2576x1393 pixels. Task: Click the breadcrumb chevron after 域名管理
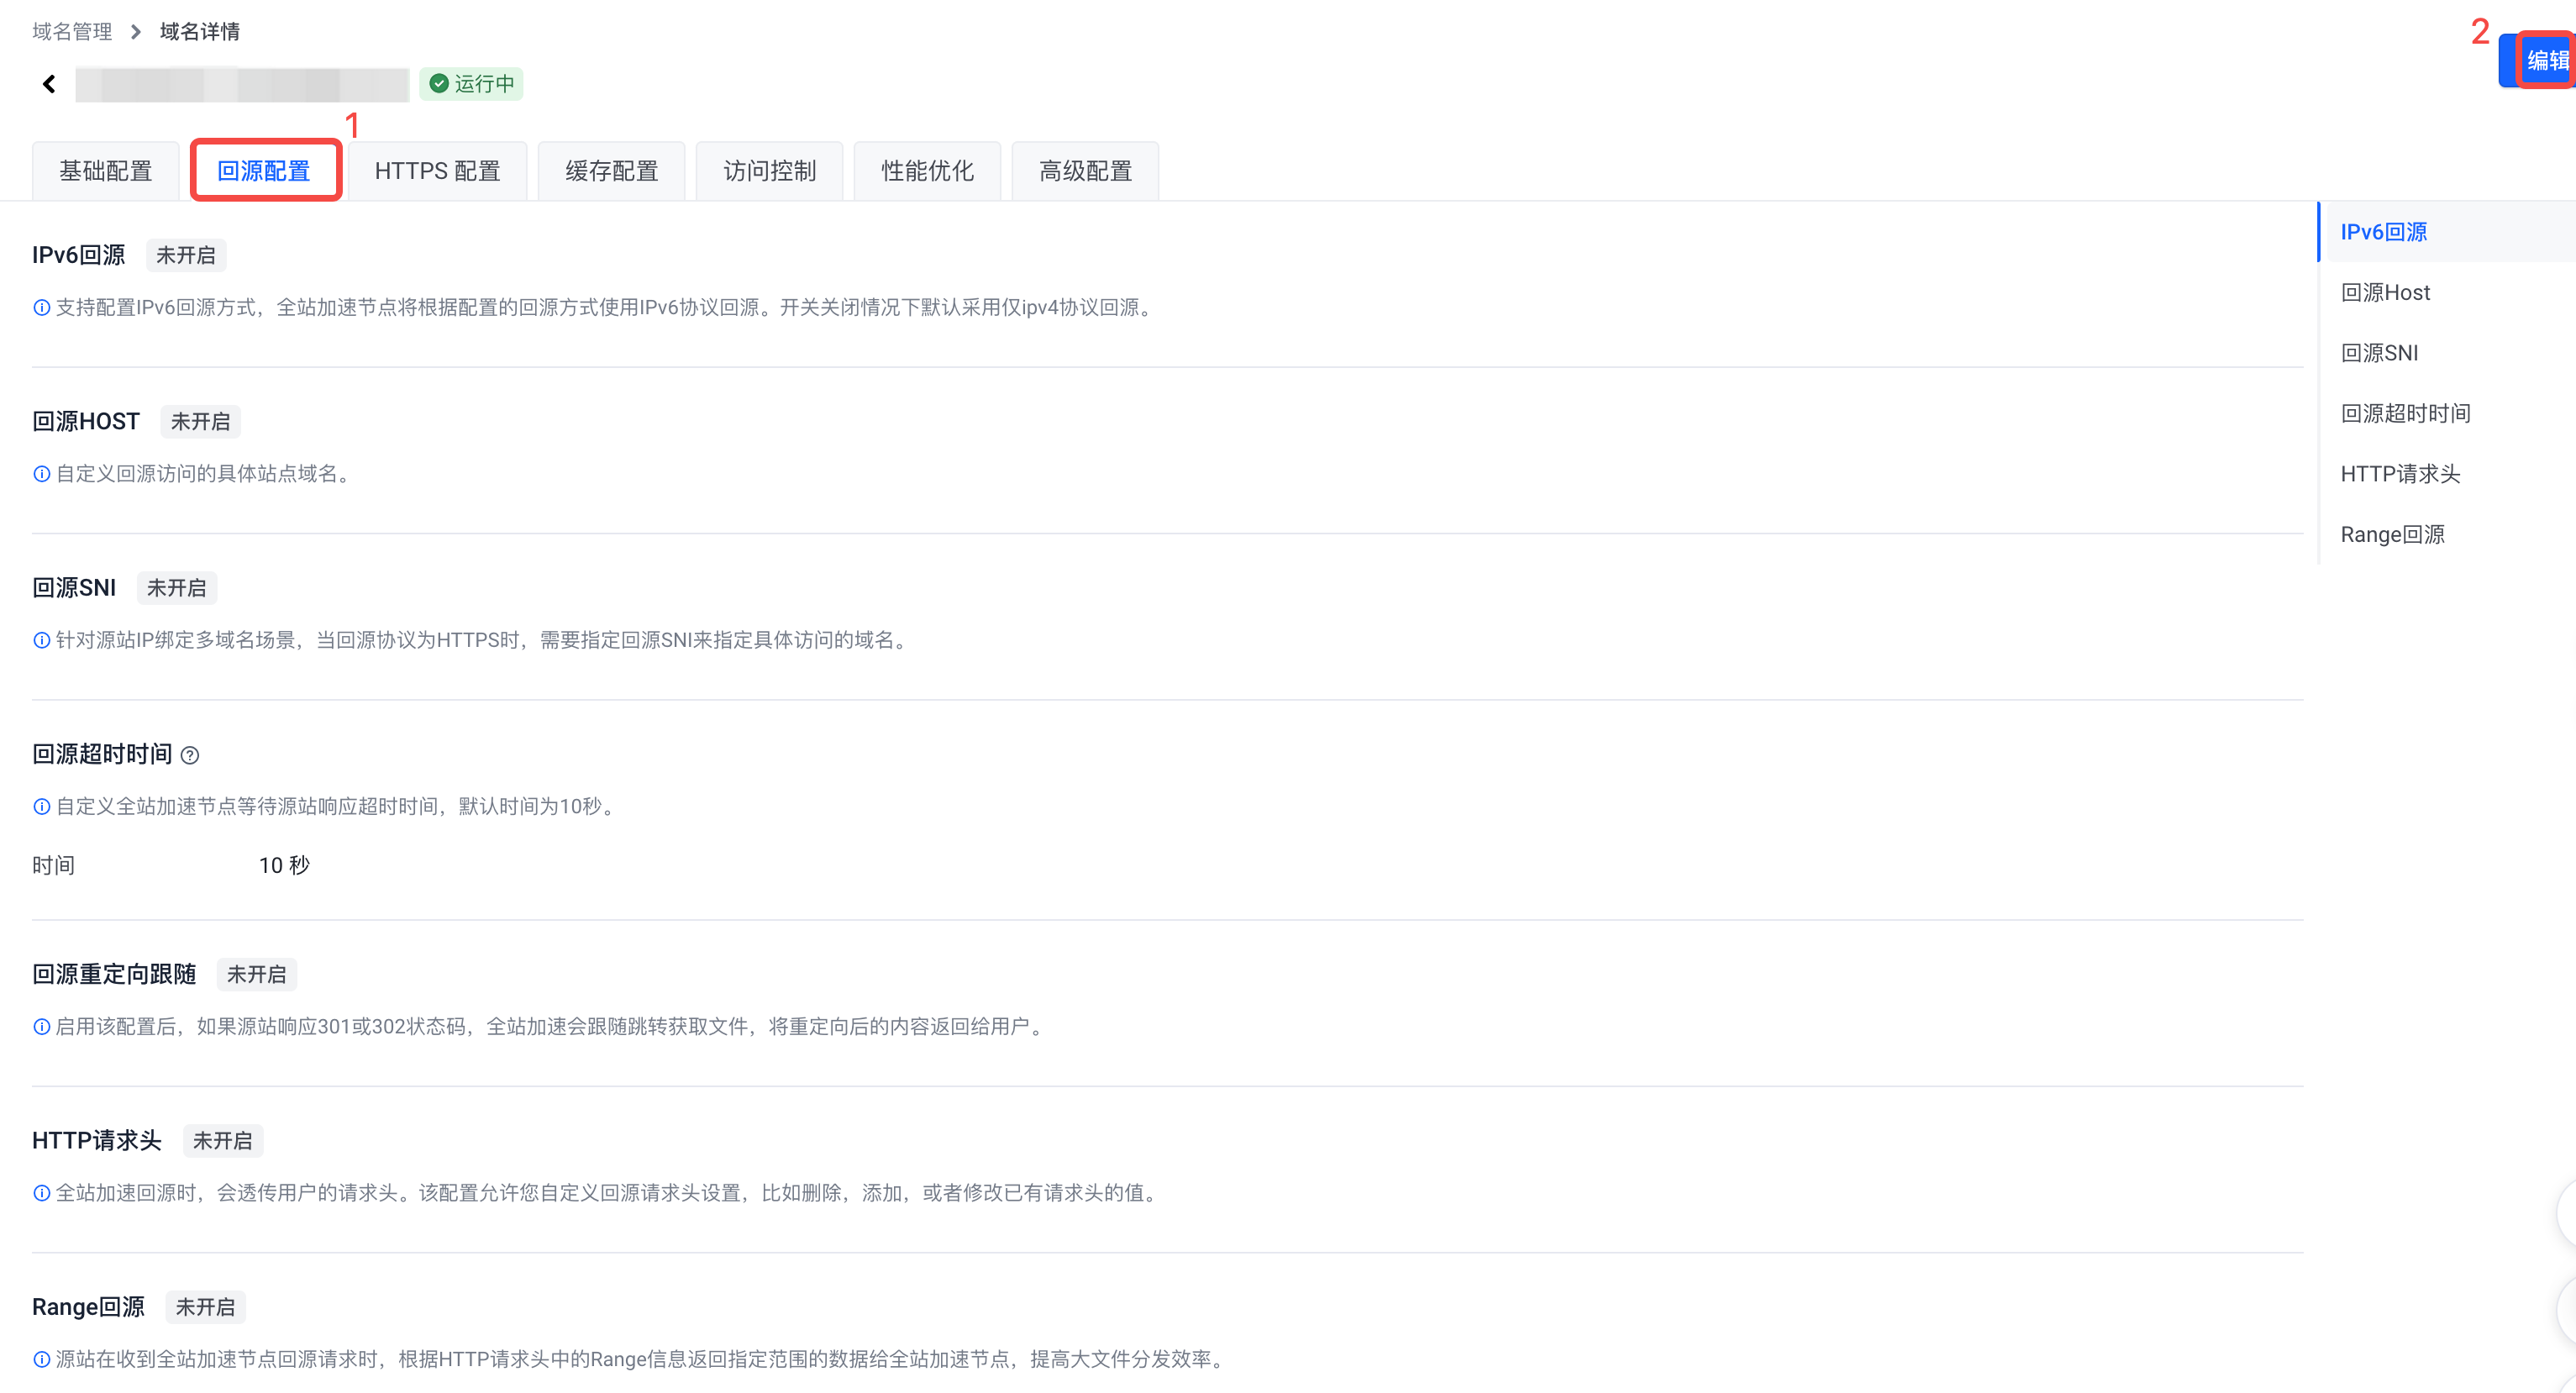(x=136, y=32)
